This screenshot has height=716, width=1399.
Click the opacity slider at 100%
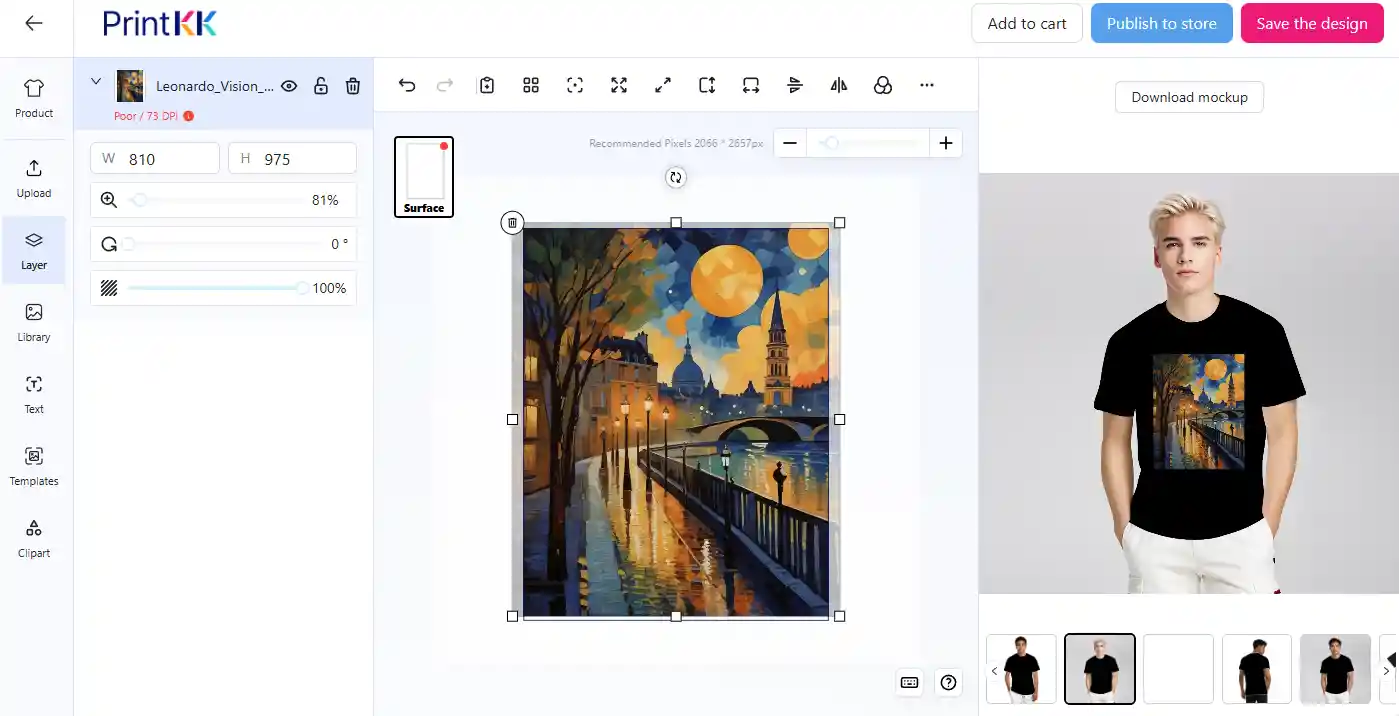click(x=302, y=288)
